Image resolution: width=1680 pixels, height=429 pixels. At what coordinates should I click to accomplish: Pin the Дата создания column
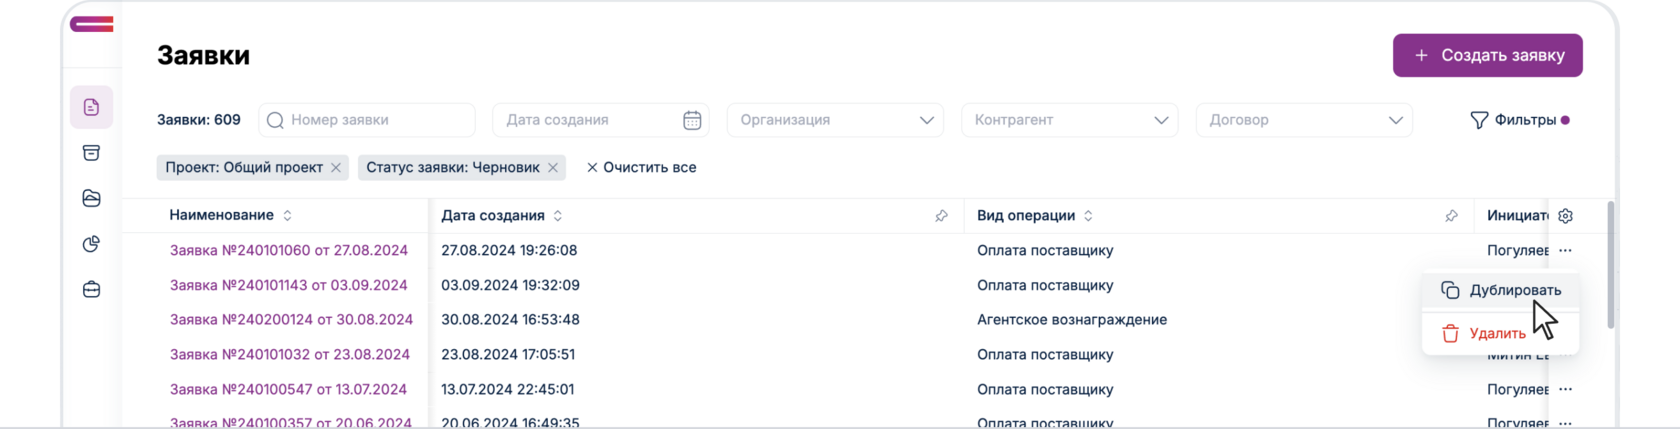(x=941, y=216)
